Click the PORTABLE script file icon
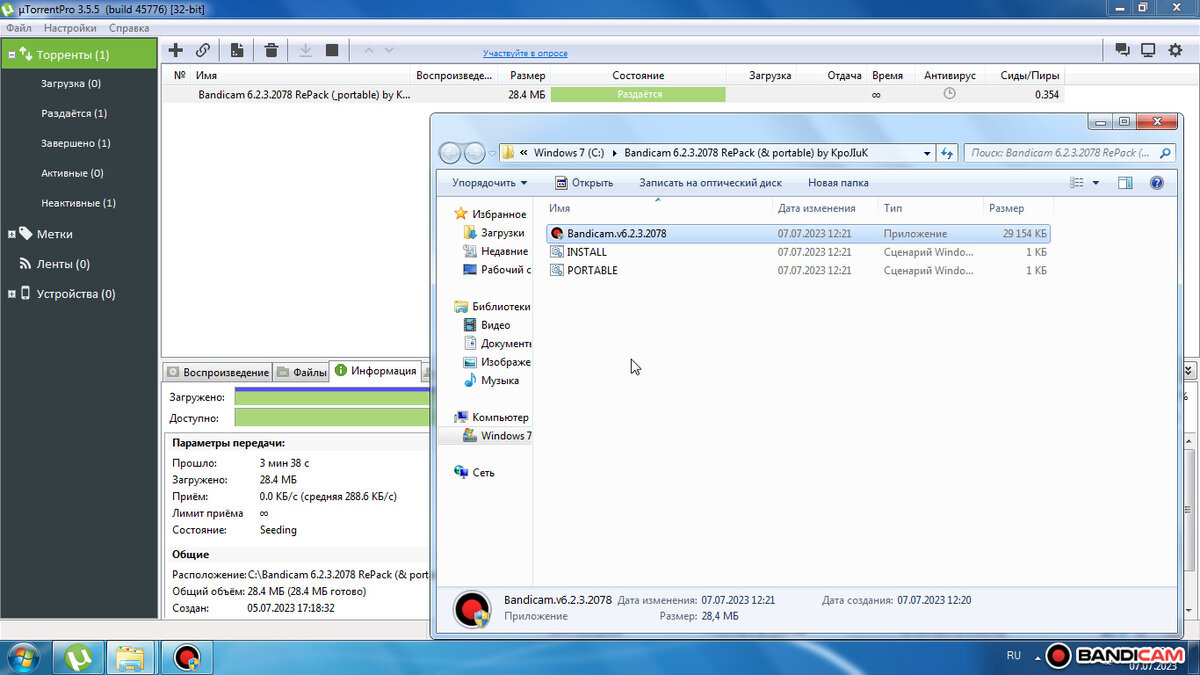 (x=557, y=270)
